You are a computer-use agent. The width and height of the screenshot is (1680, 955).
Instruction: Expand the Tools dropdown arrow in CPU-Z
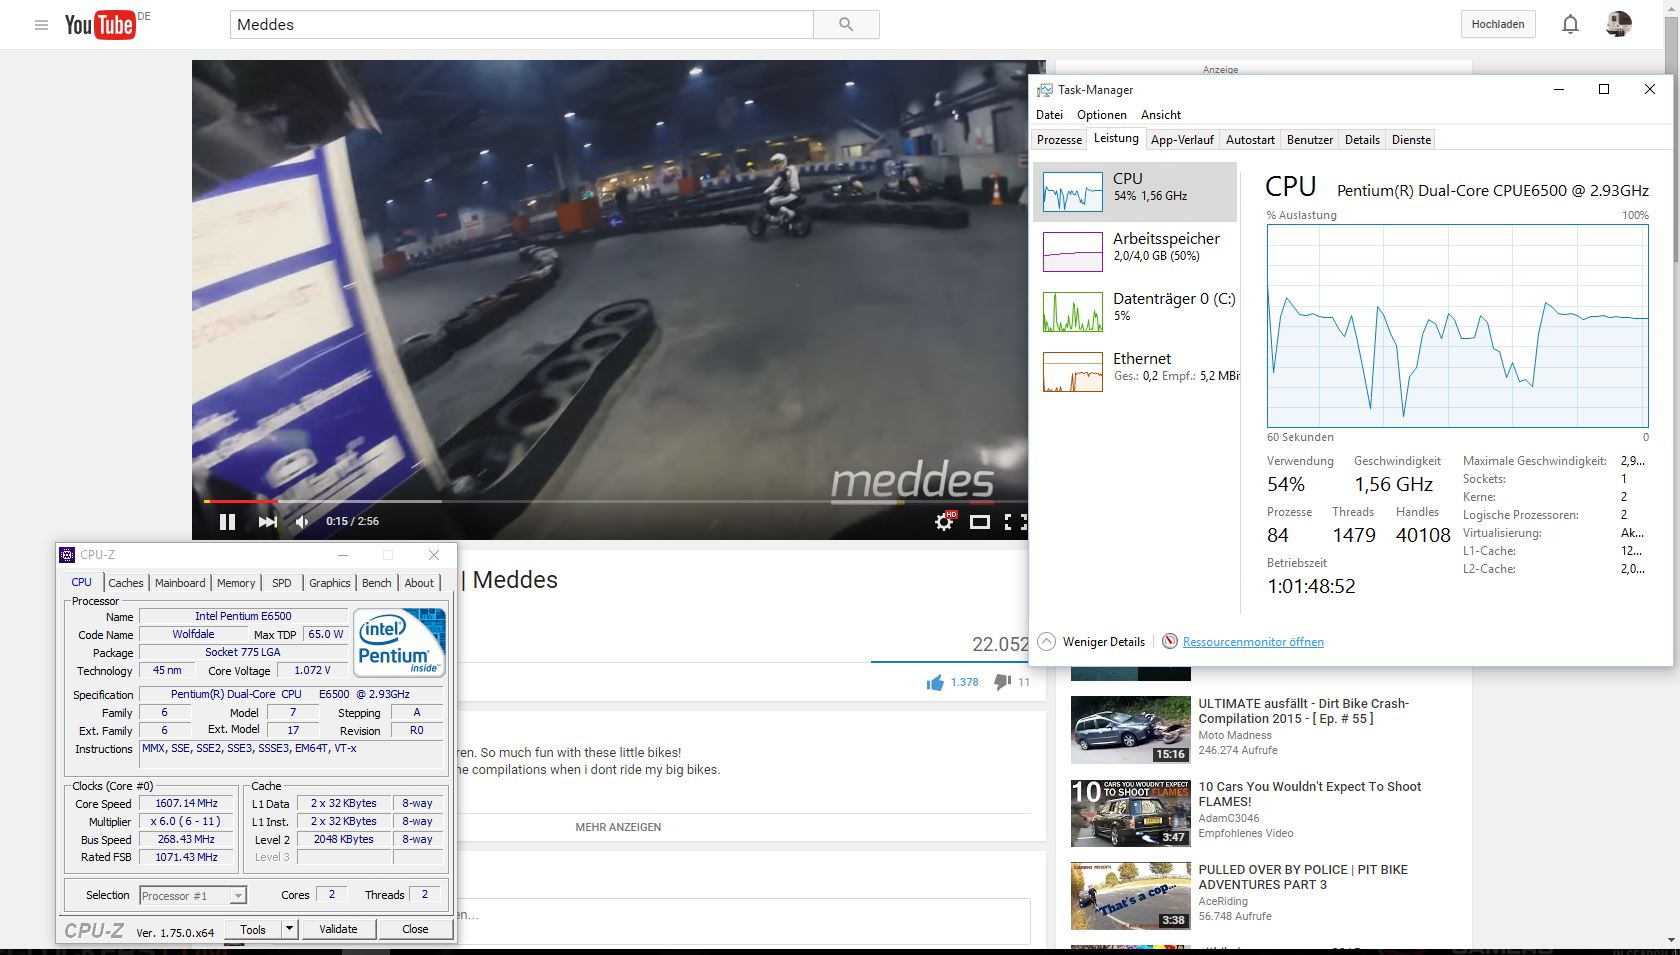pyautogui.click(x=289, y=929)
